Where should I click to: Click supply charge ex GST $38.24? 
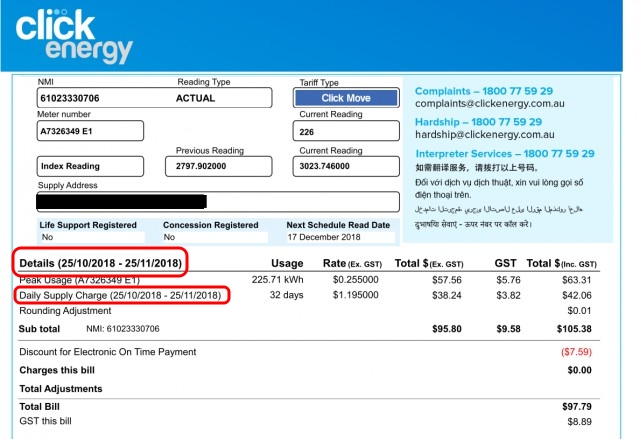point(447,295)
